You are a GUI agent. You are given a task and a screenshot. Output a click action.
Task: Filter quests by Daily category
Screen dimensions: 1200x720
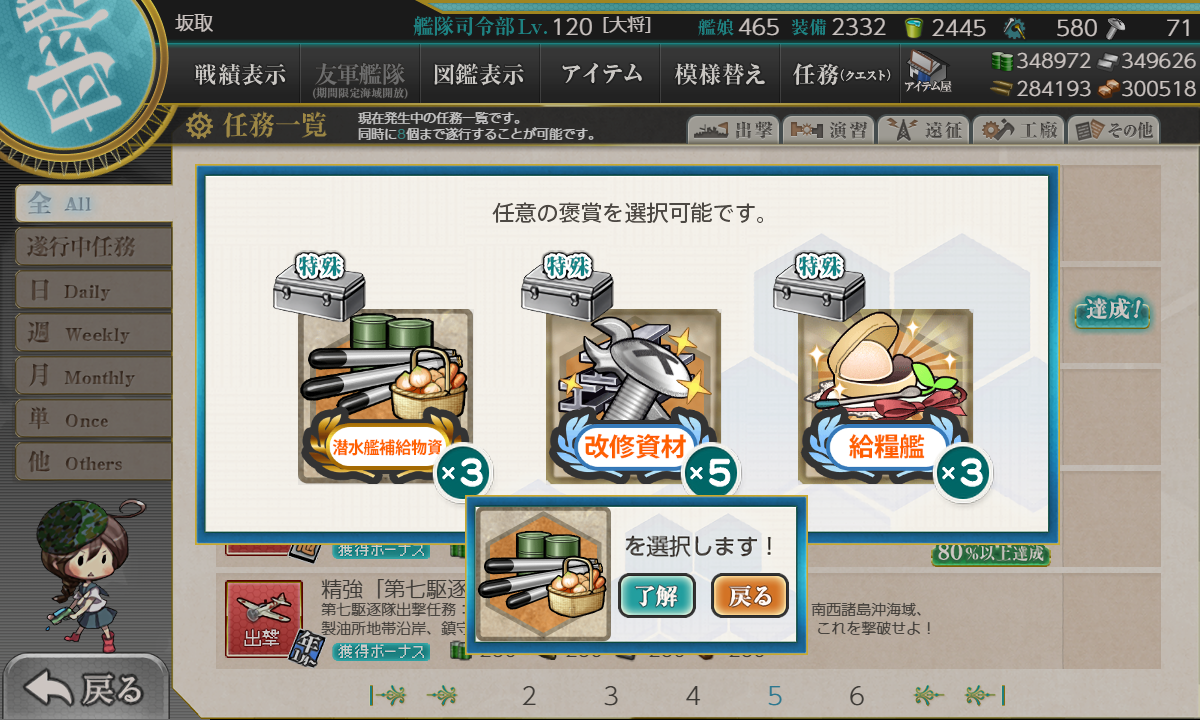(x=92, y=291)
